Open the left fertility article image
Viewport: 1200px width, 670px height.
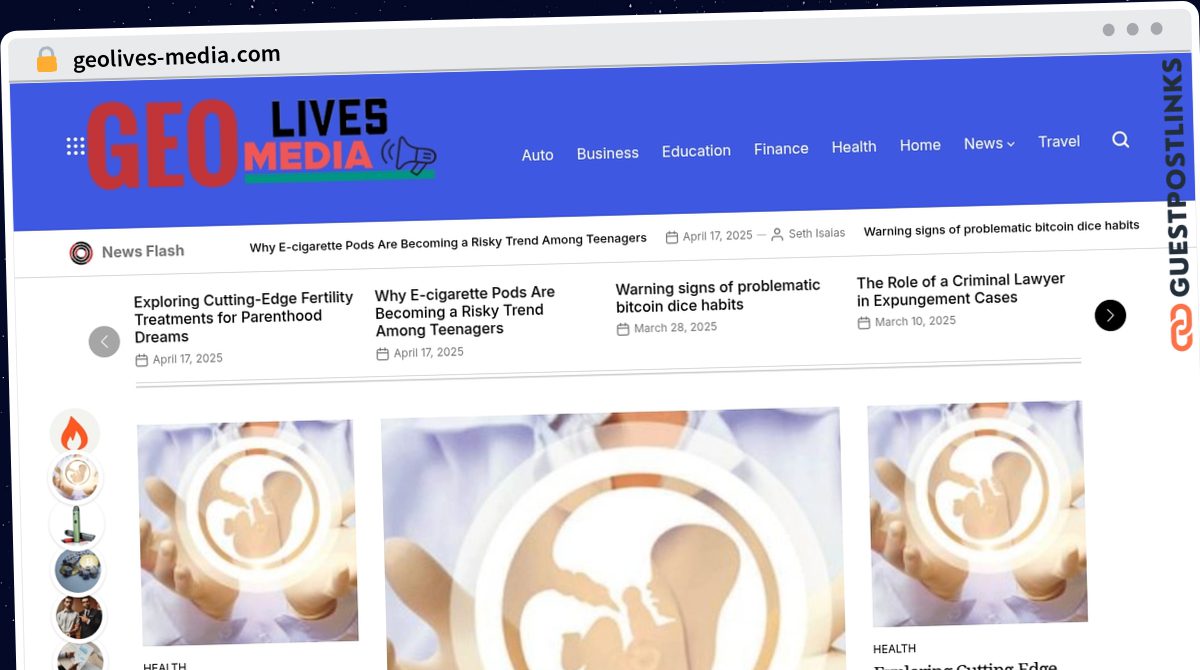click(x=248, y=531)
